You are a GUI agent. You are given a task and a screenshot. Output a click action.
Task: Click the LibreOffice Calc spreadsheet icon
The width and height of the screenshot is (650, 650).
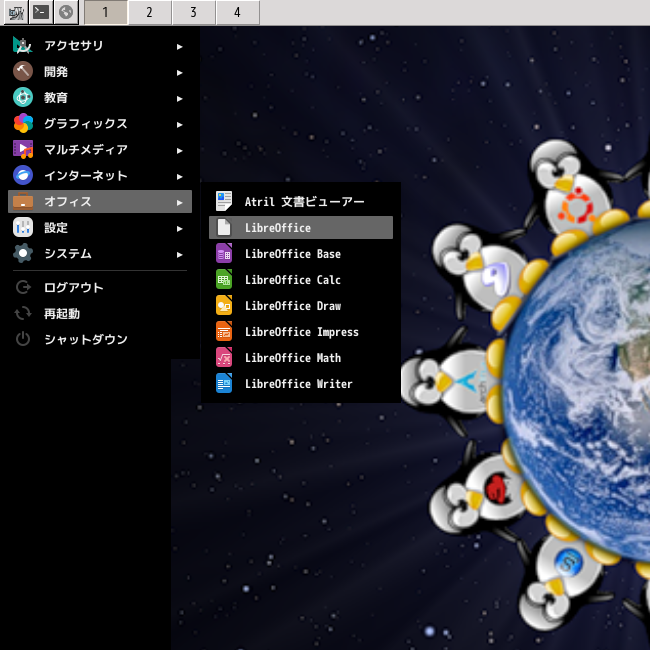[x=224, y=280]
